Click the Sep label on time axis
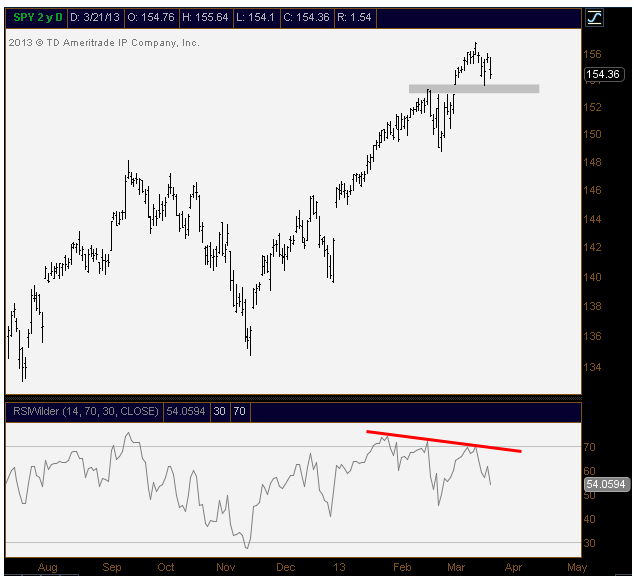This screenshot has width=634, height=586. tap(112, 567)
